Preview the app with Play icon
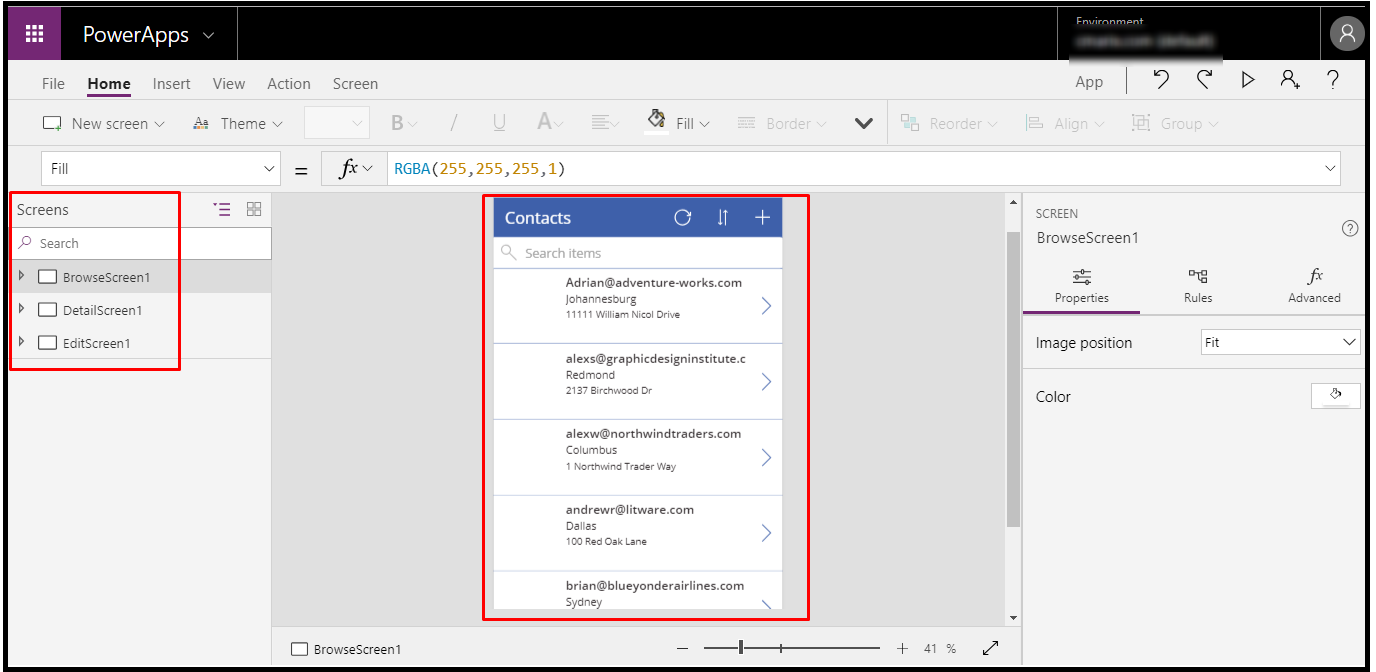1376x672 pixels. 1247,81
